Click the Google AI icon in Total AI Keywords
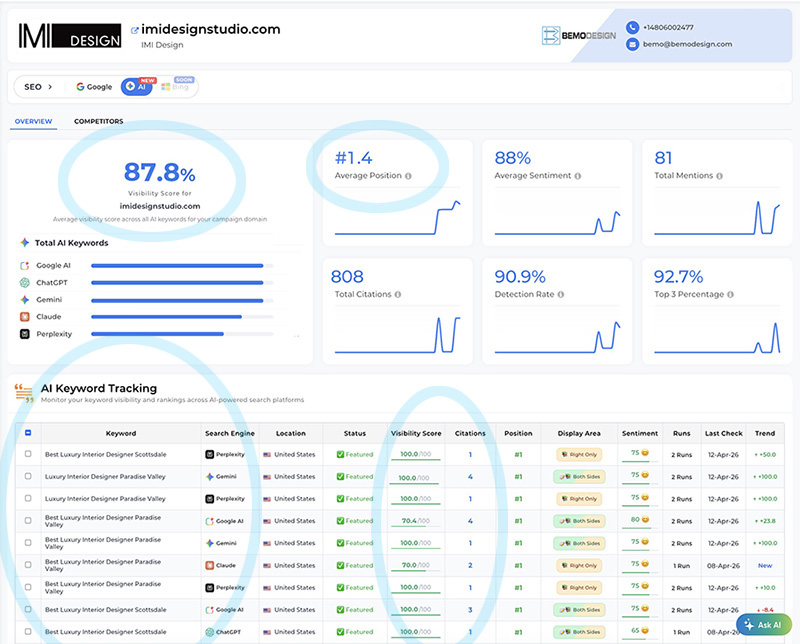 24,265
